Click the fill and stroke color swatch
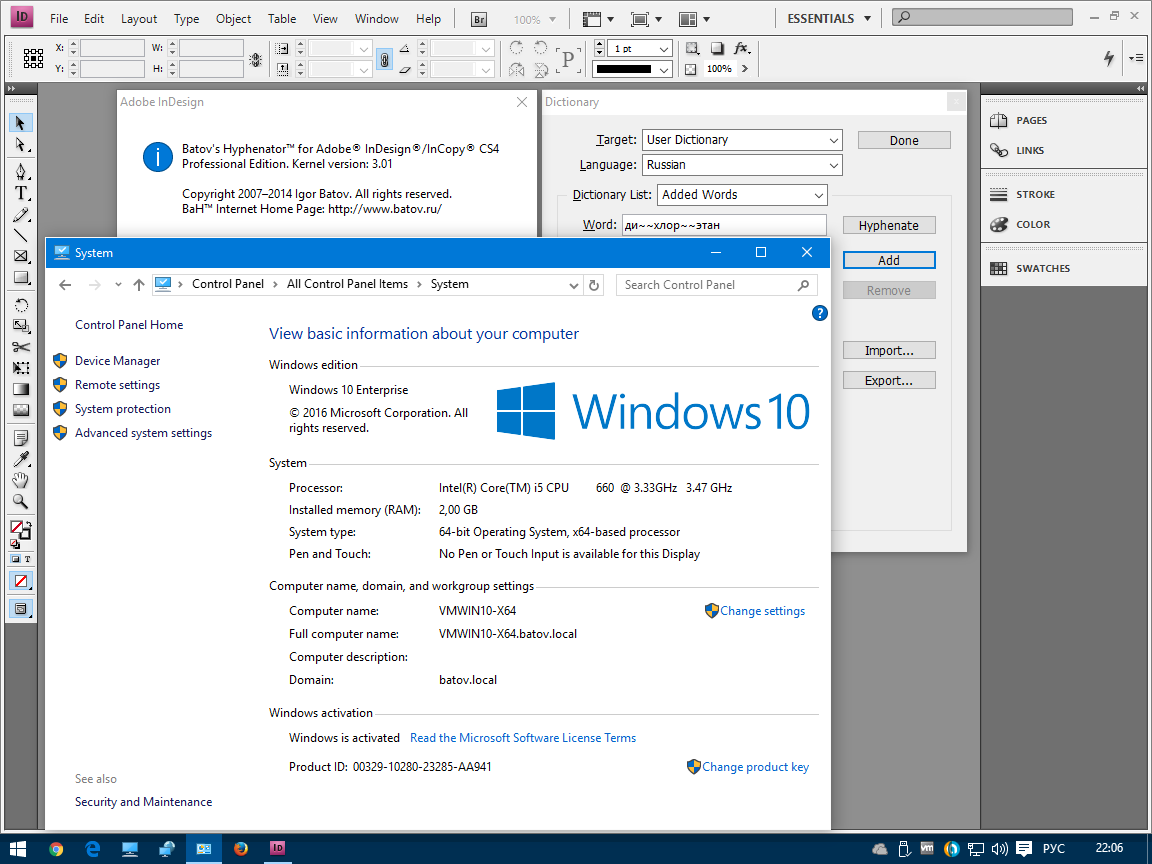1152x864 pixels. coord(20,528)
